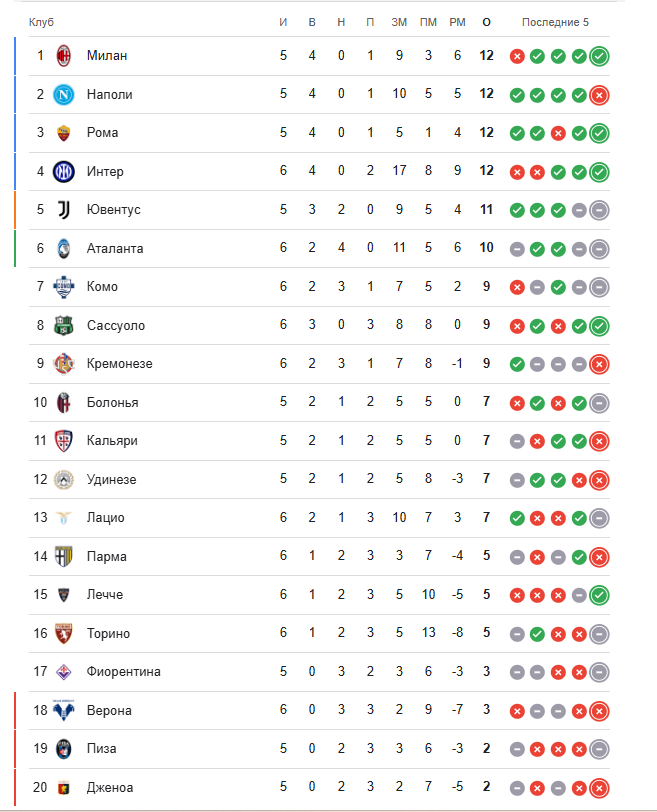Select the Lazio eagle logo
Viewport: 657px width, 812px height.
coord(65,517)
